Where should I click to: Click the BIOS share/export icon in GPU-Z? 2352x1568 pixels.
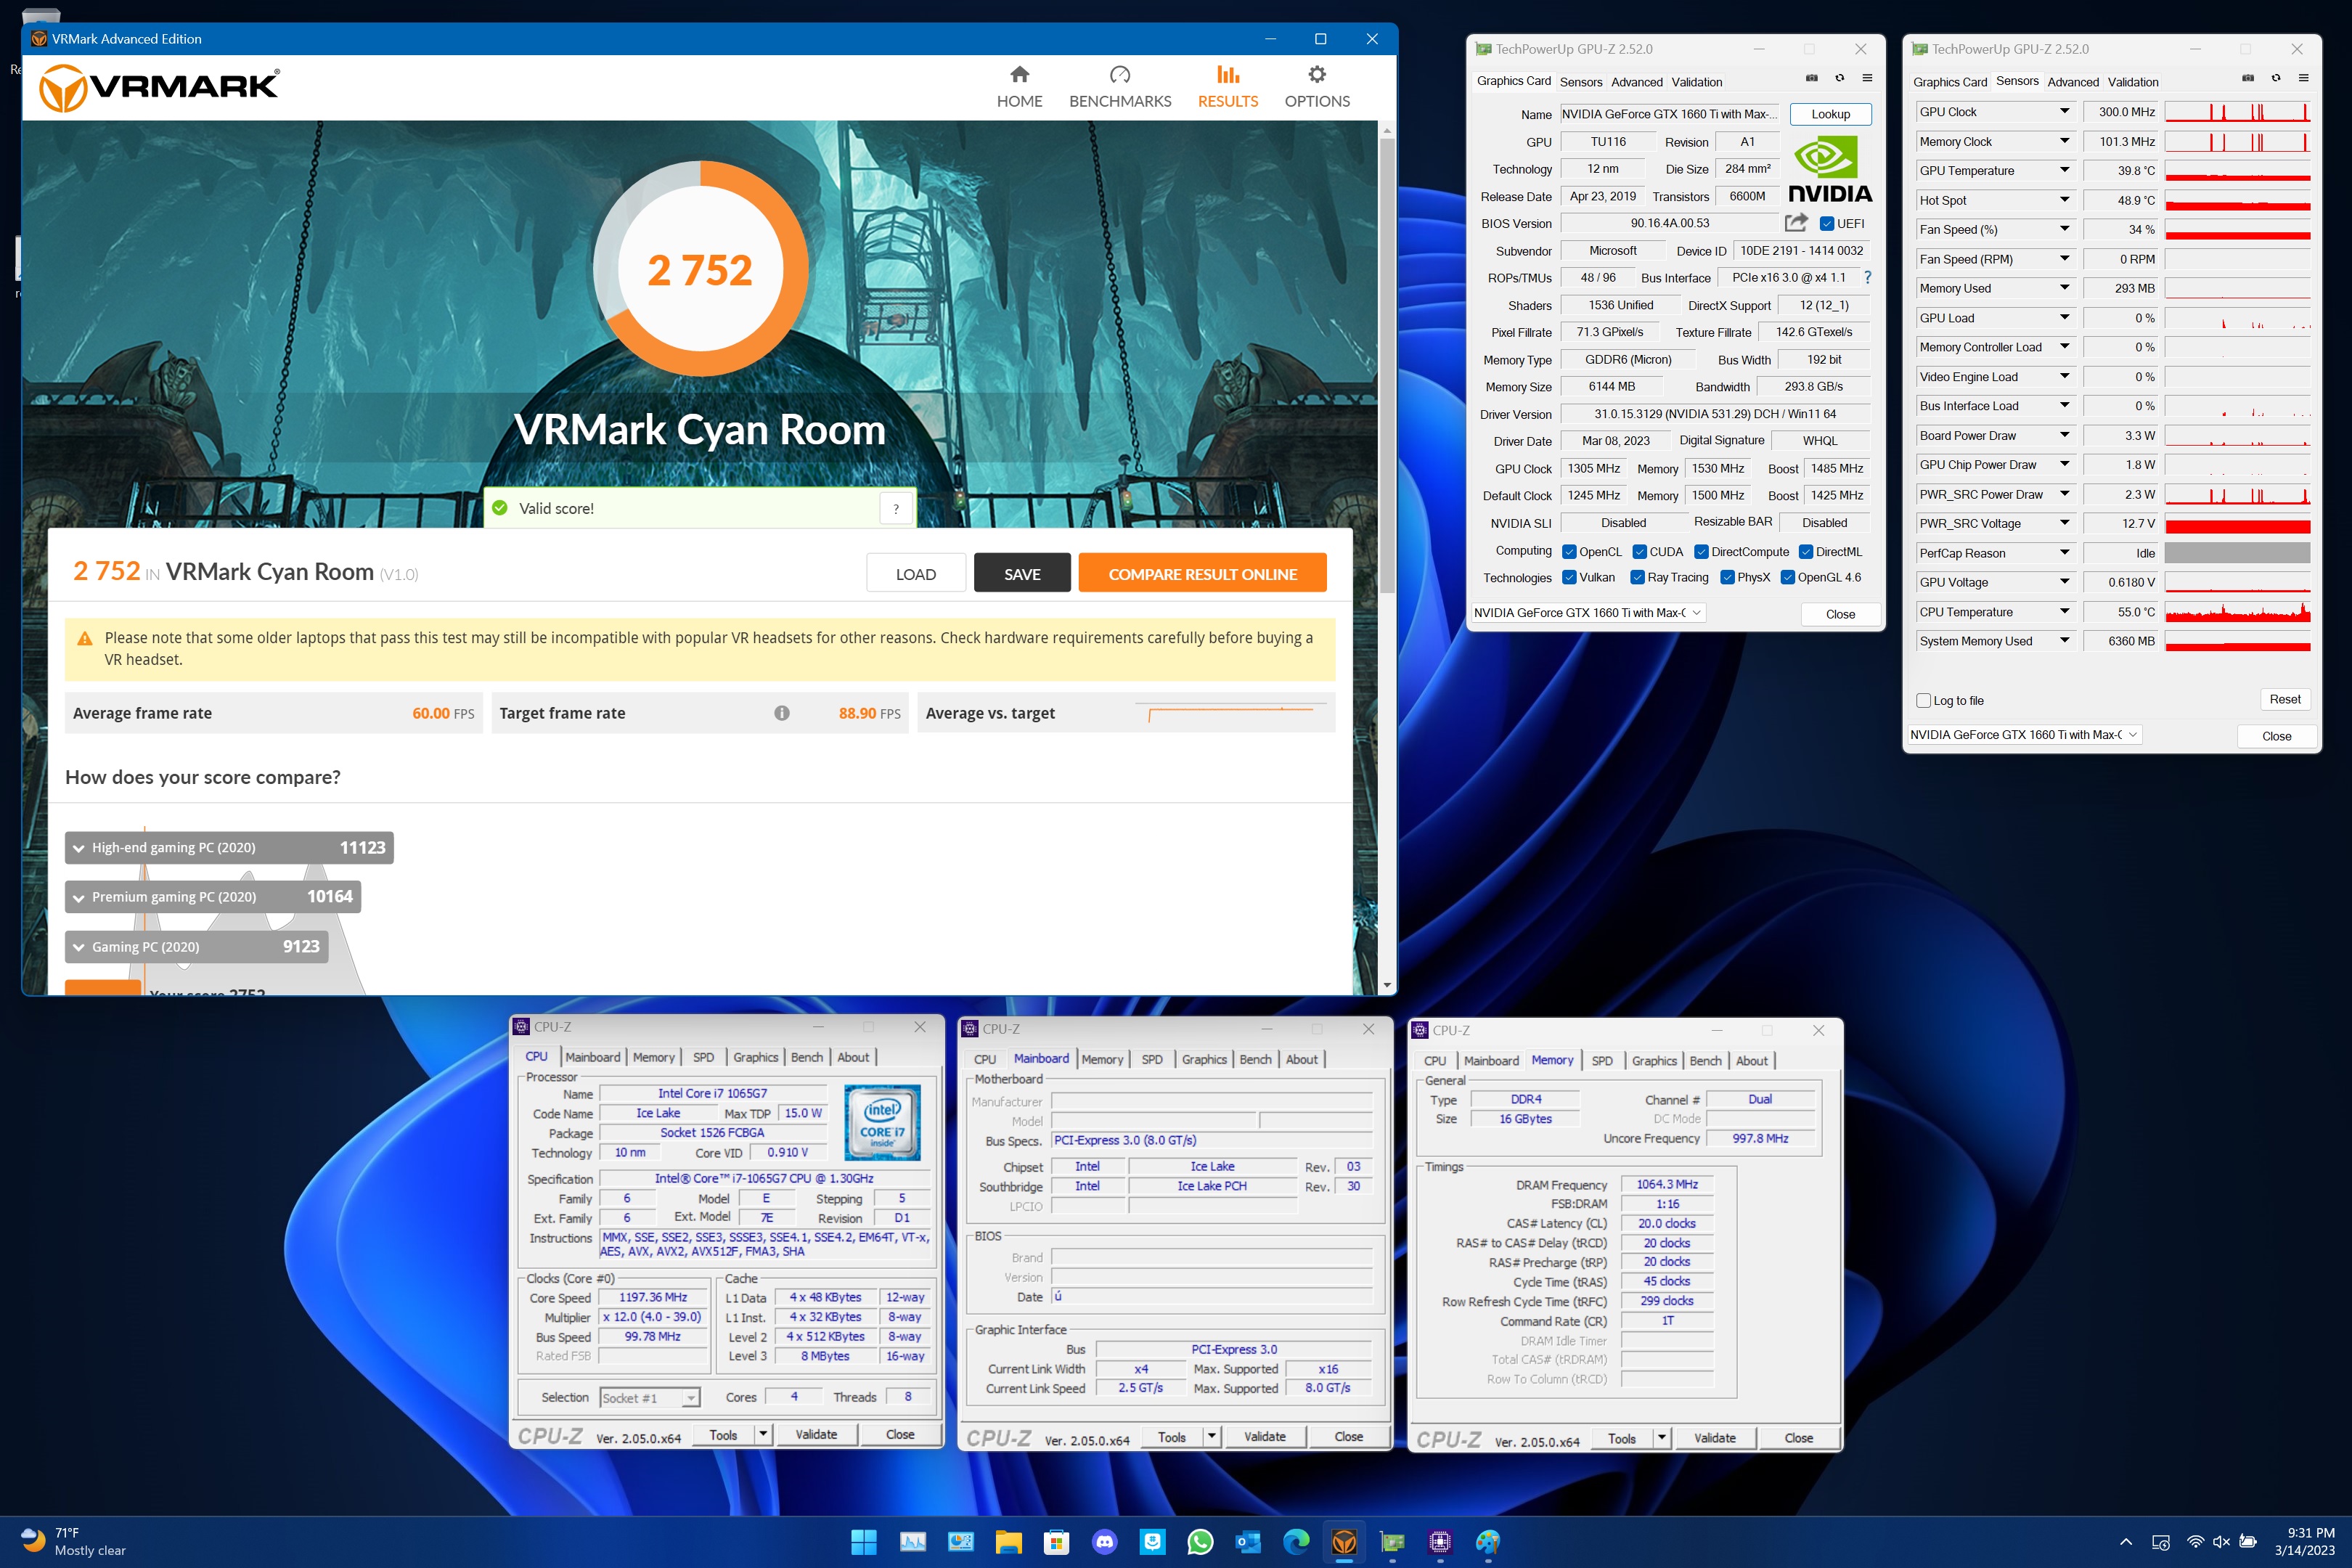click(x=1796, y=222)
